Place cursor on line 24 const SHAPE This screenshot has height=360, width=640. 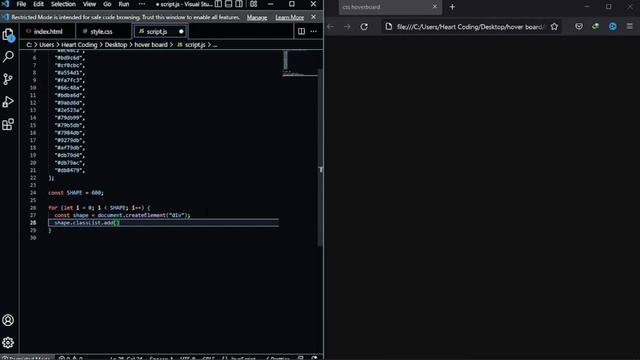click(x=76, y=193)
